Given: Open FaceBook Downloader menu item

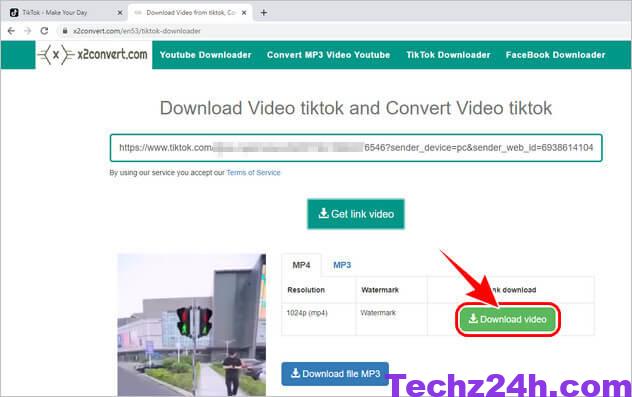Looking at the screenshot, I should click(555, 55).
